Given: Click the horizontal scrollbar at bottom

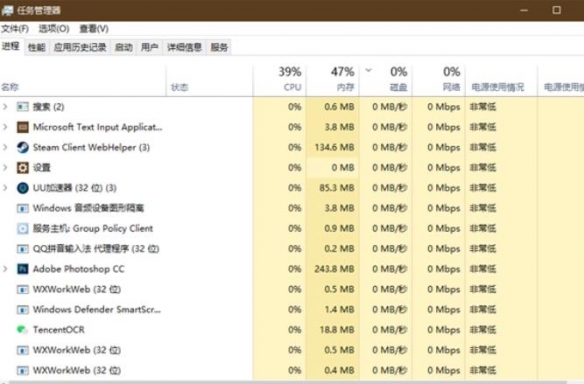Looking at the screenshot, I should pyautogui.click(x=287, y=382).
